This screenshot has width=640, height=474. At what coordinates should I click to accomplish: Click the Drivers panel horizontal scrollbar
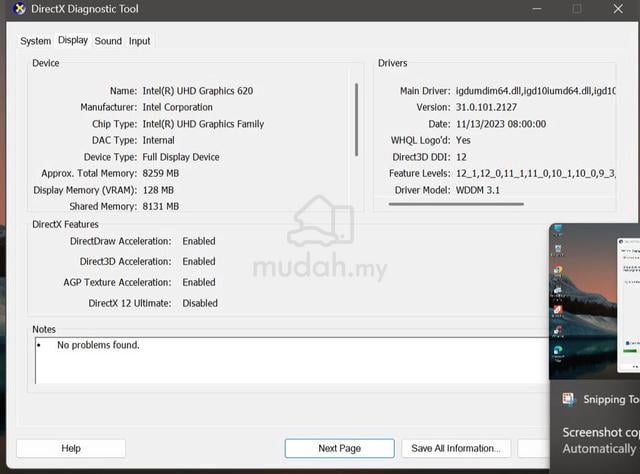456,204
